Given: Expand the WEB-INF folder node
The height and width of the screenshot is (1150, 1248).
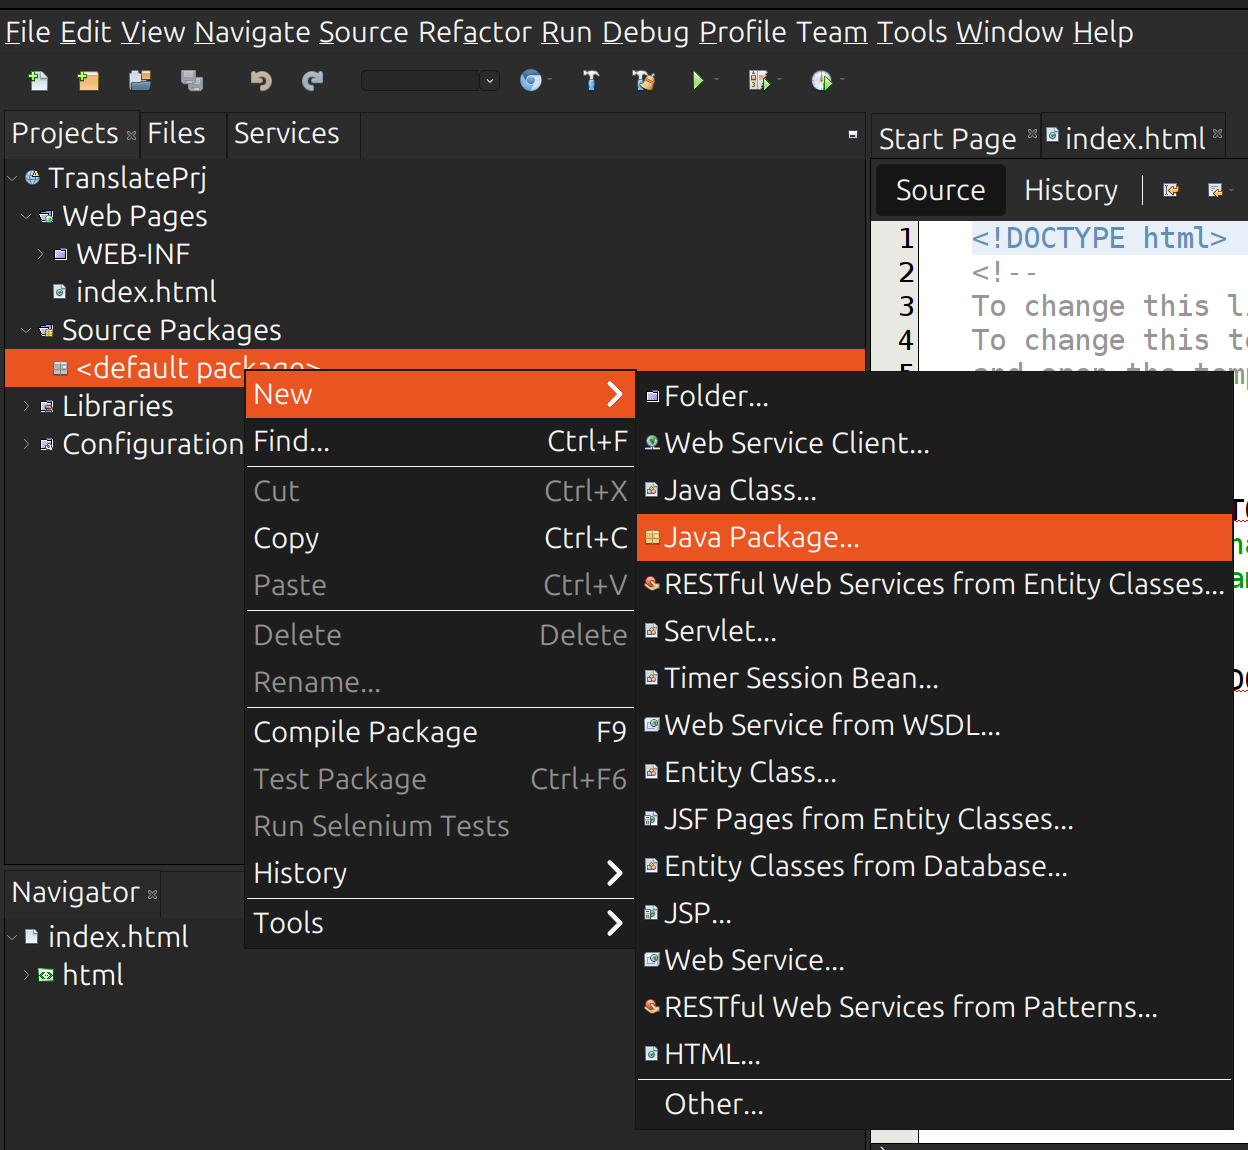Looking at the screenshot, I should click(40, 255).
